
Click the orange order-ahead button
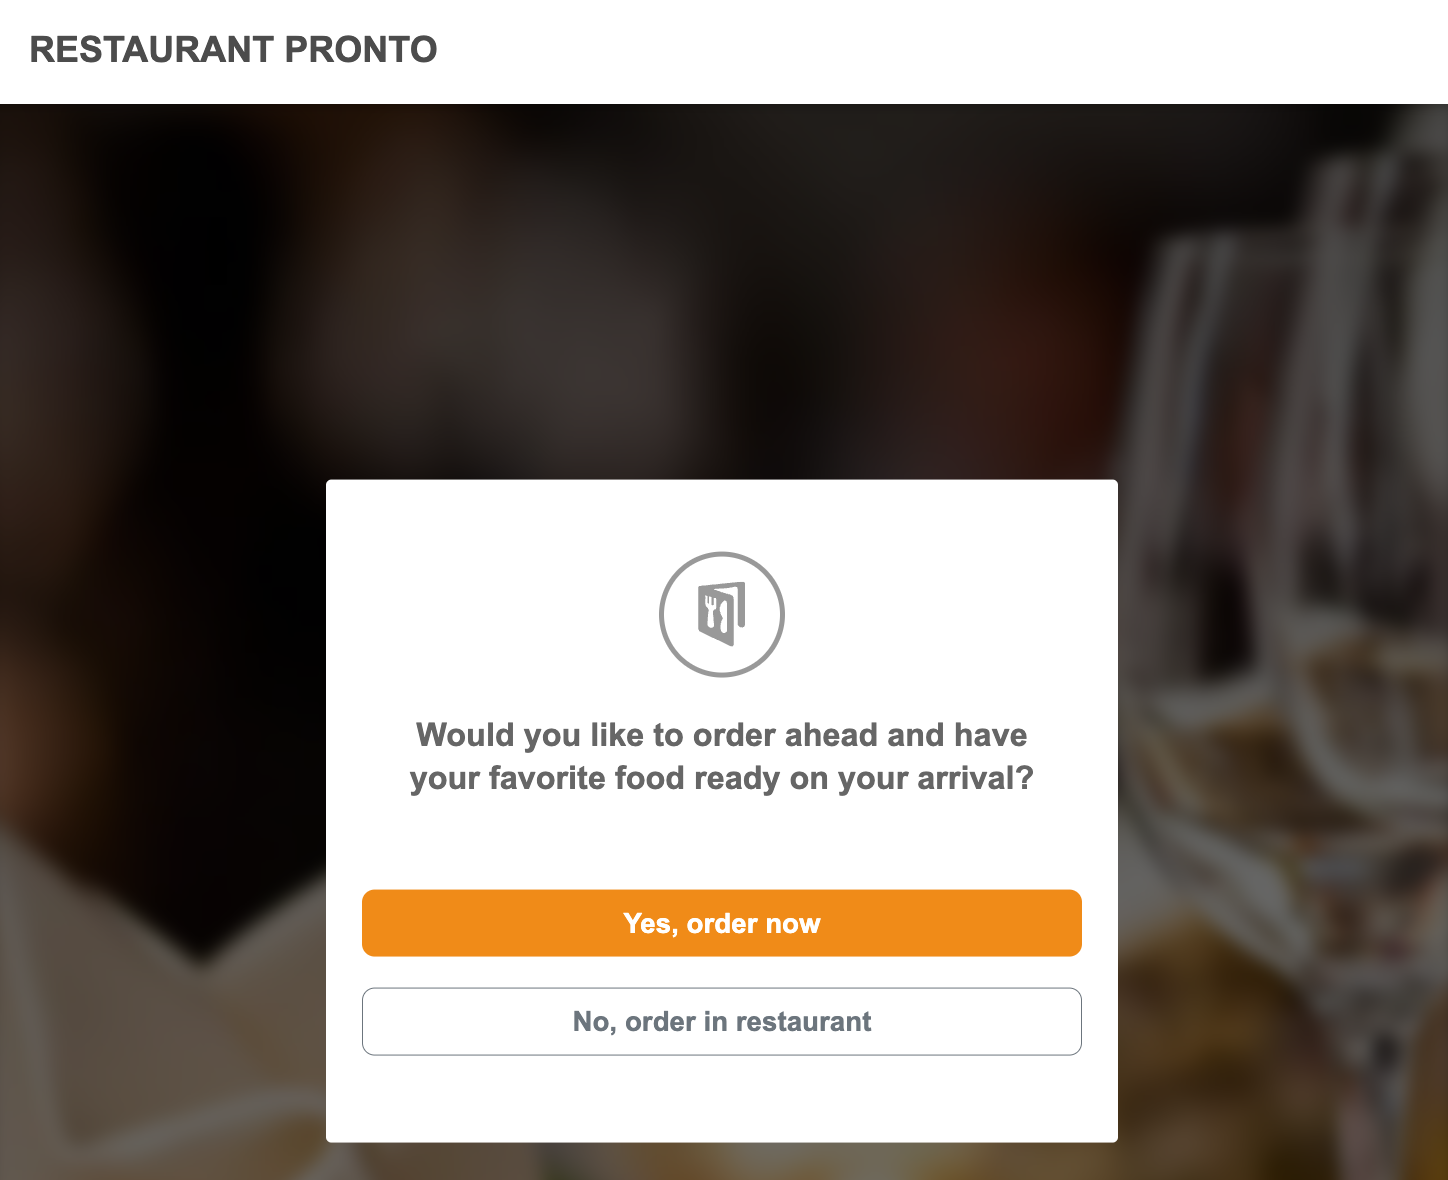coord(721,923)
